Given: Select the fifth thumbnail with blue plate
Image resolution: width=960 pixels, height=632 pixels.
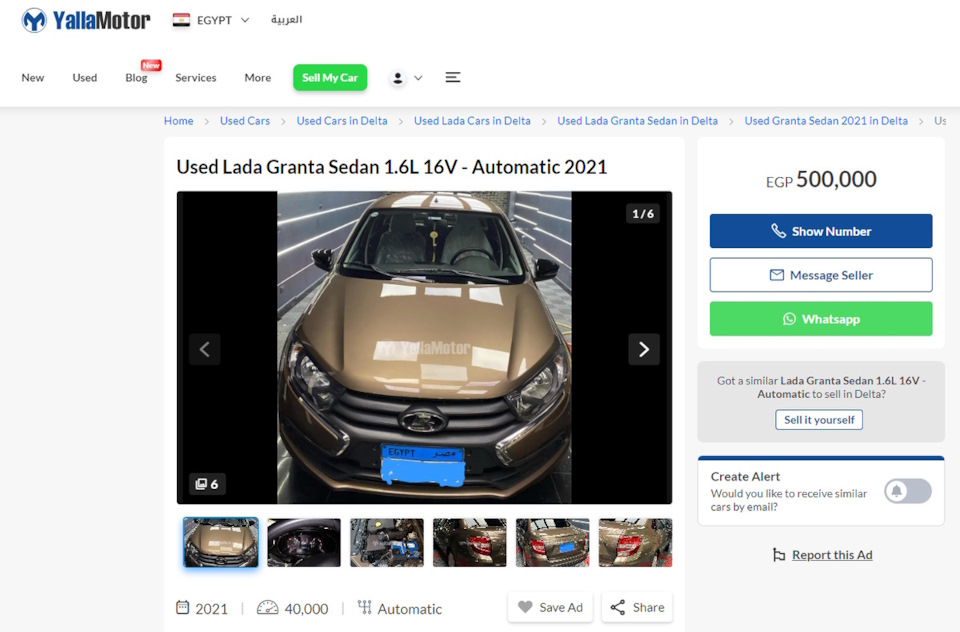Looking at the screenshot, I should pyautogui.click(x=553, y=542).
